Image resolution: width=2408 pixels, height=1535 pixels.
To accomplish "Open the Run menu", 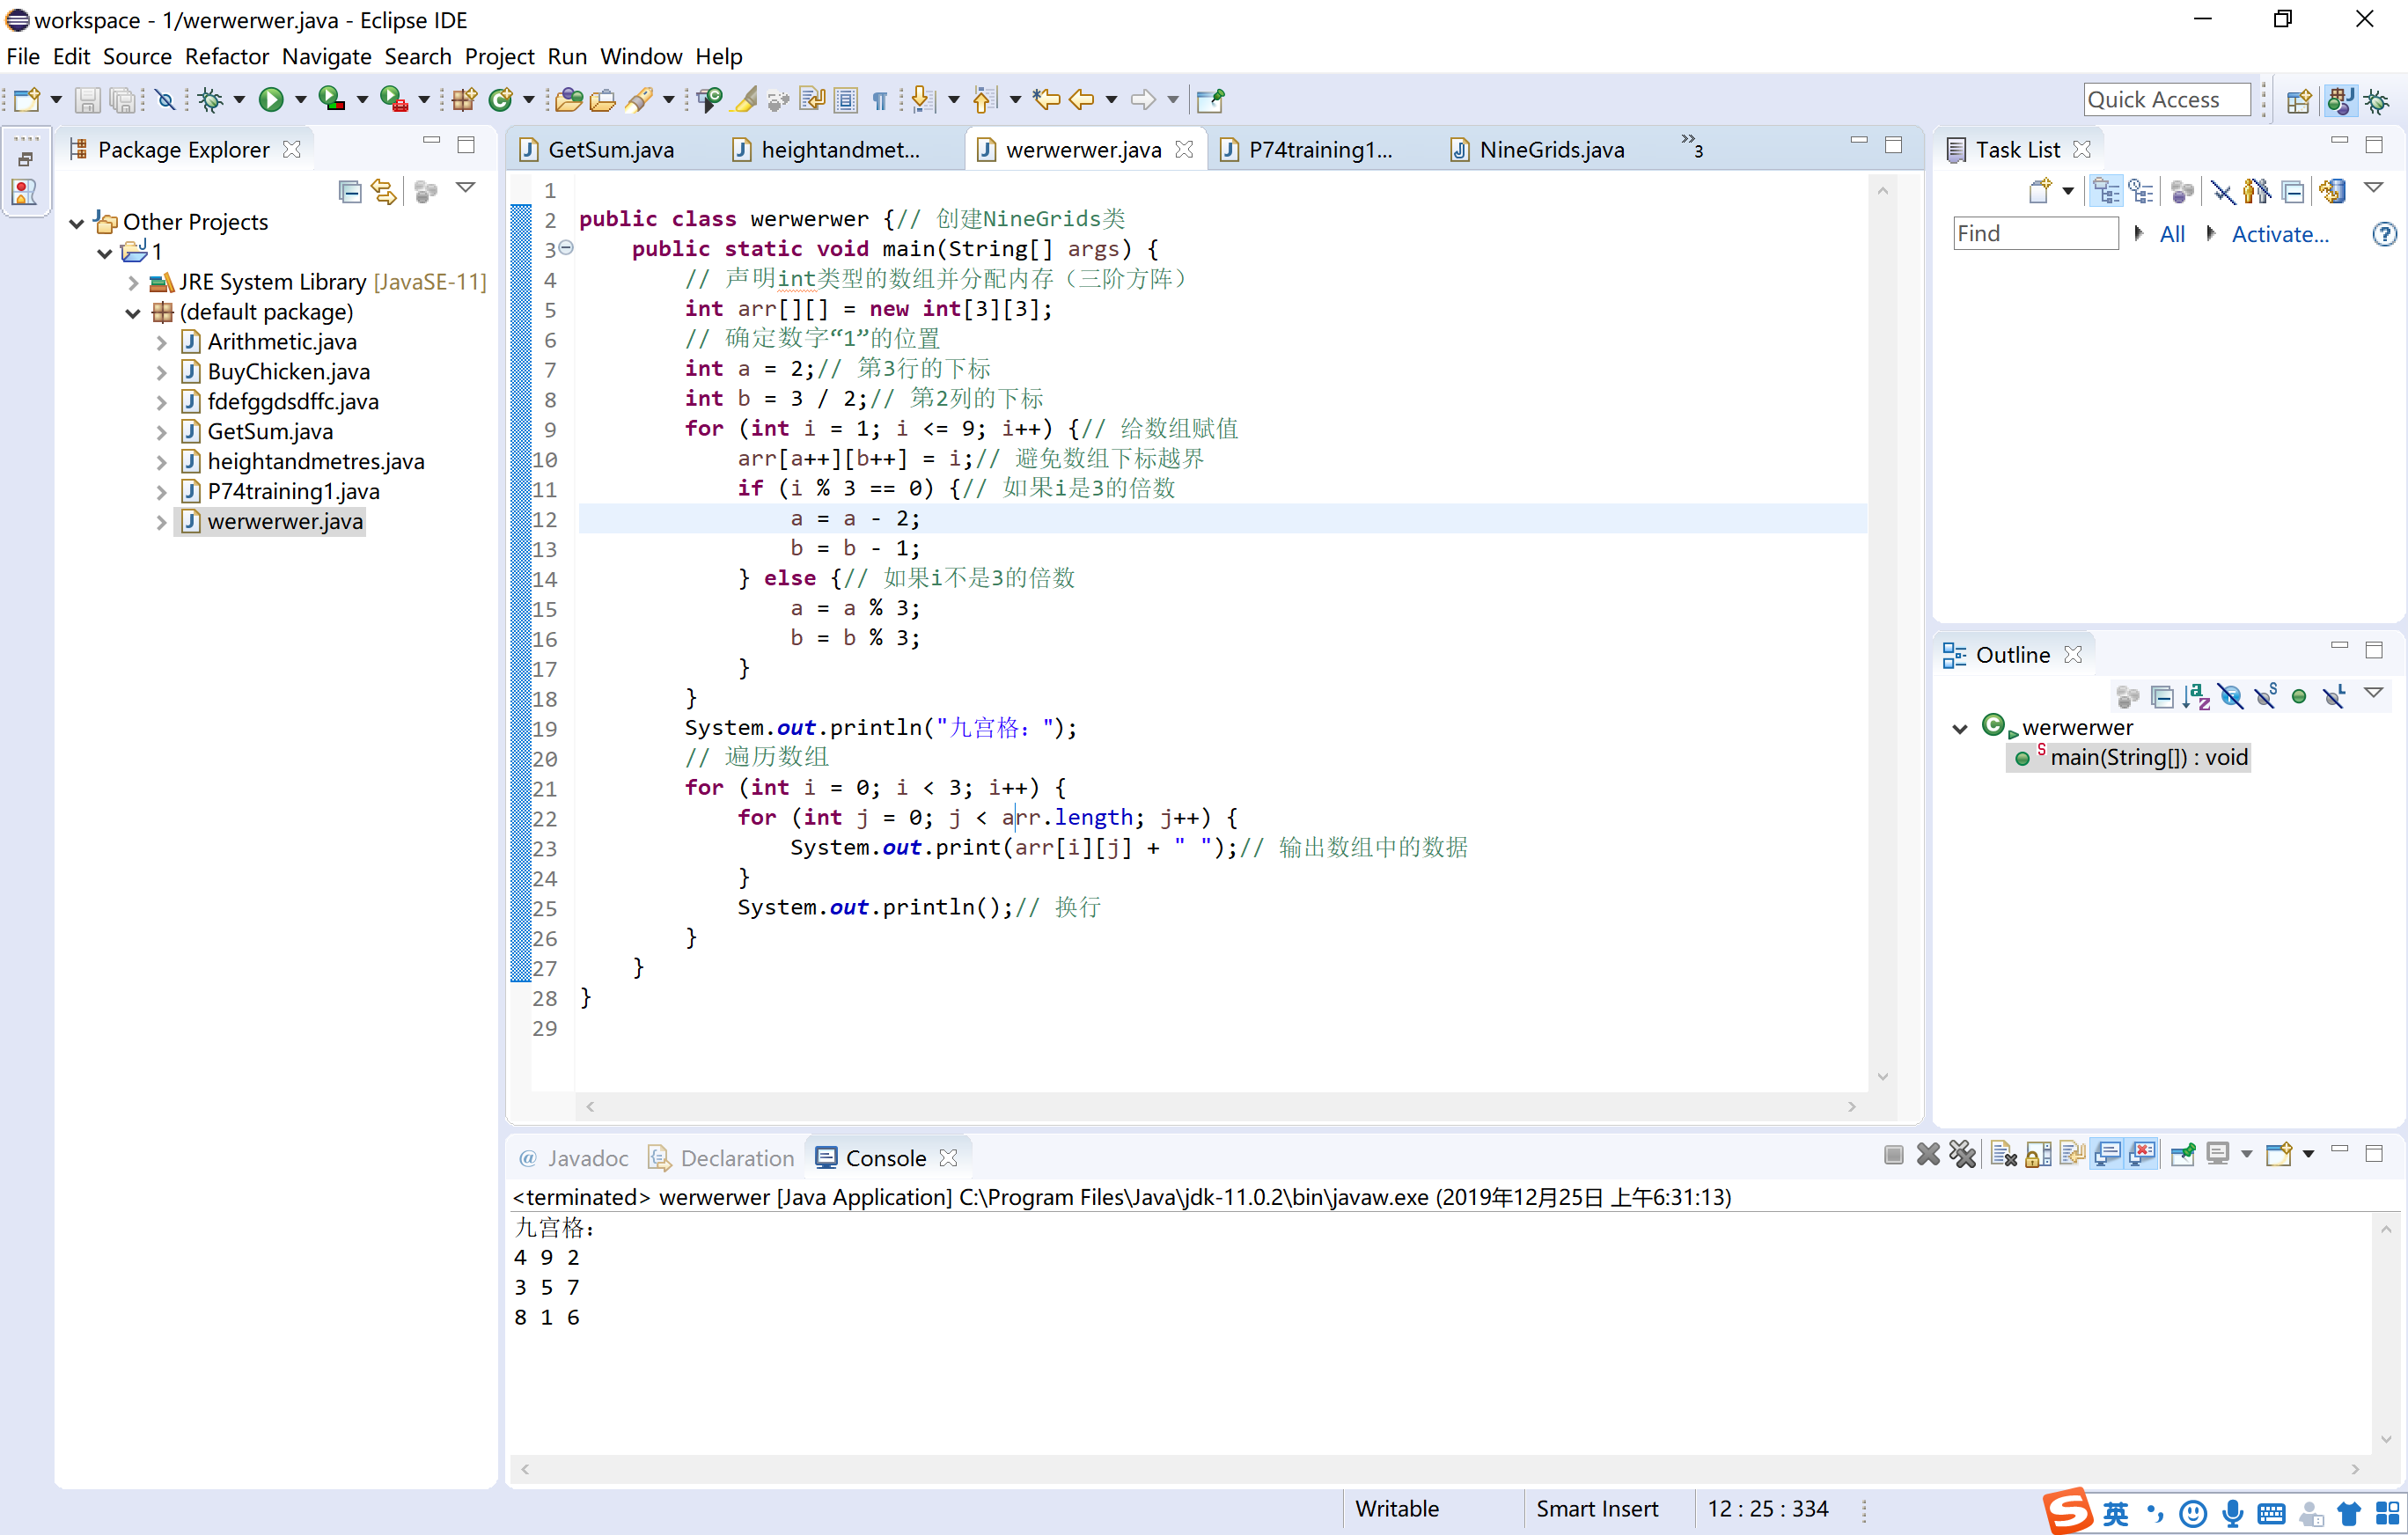I will (565, 56).
